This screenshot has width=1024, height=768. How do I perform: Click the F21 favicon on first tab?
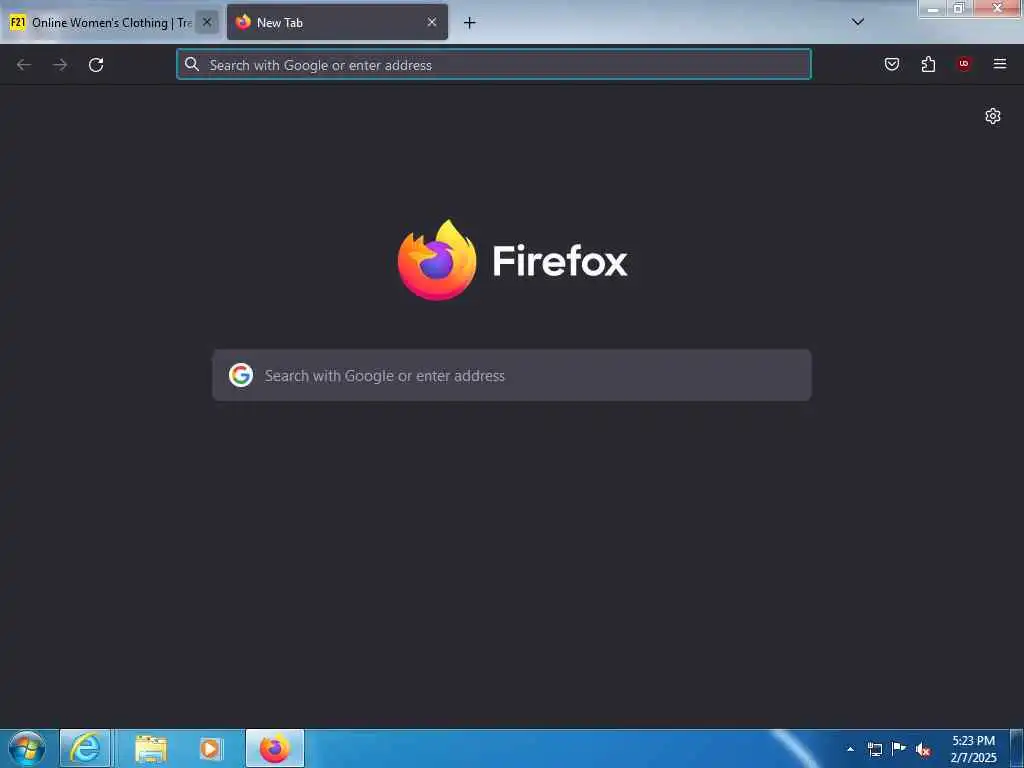click(x=18, y=22)
